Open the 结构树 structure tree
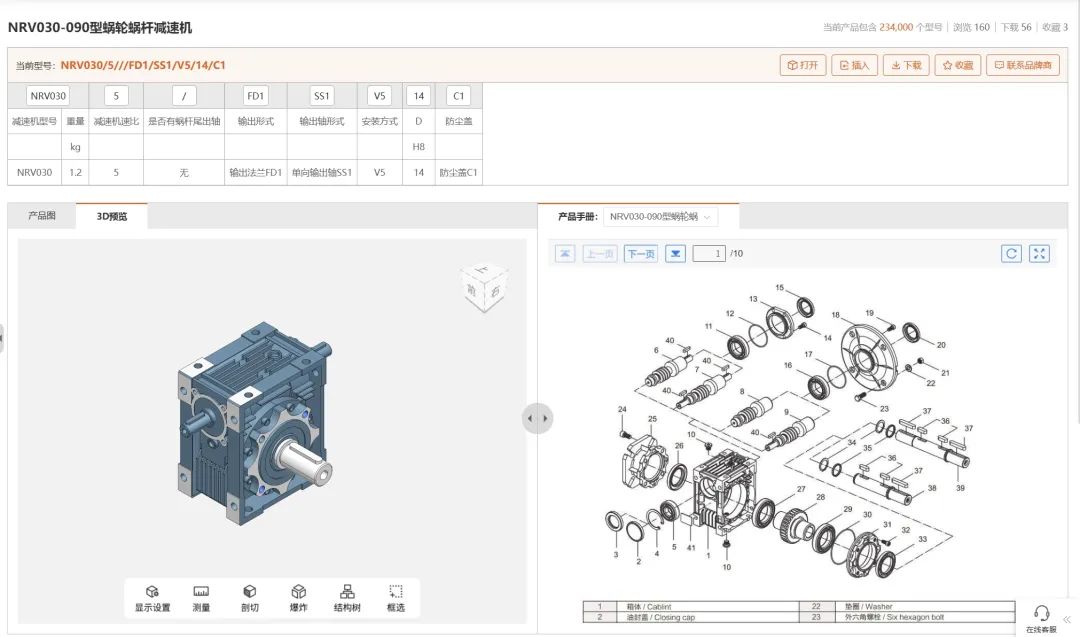Image resolution: width=1080 pixels, height=637 pixels. click(347, 598)
